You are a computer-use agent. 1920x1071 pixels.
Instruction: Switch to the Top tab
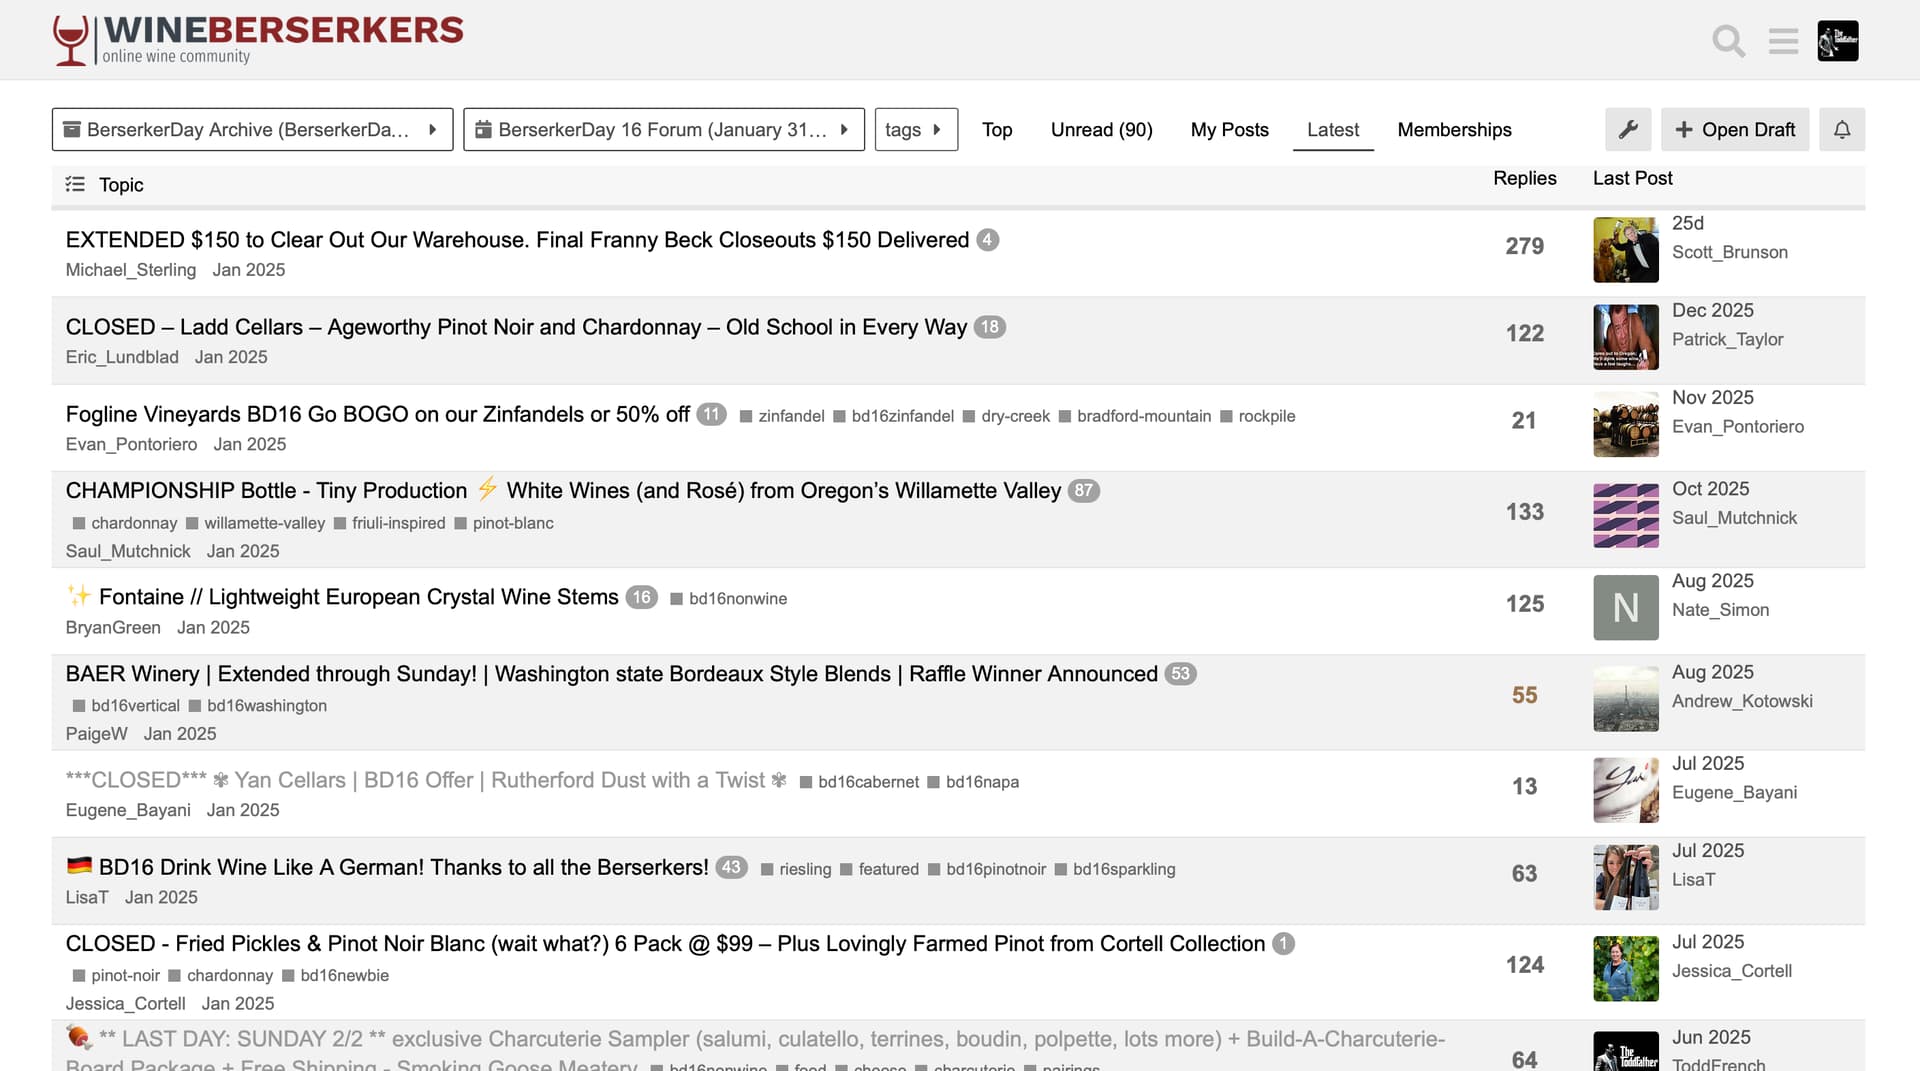[997, 130]
